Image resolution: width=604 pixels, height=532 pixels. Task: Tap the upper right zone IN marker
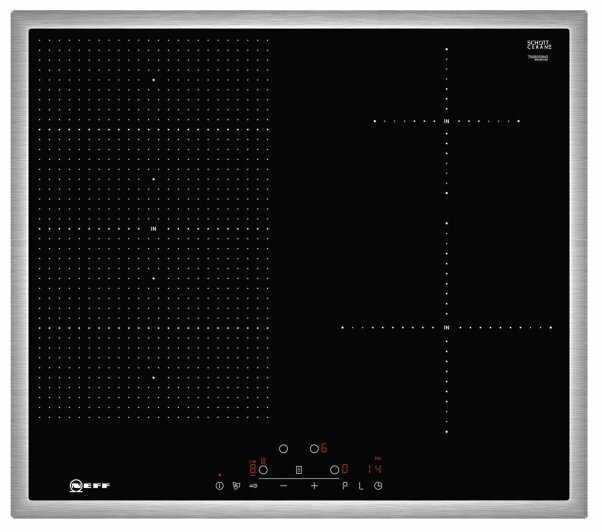447,121
